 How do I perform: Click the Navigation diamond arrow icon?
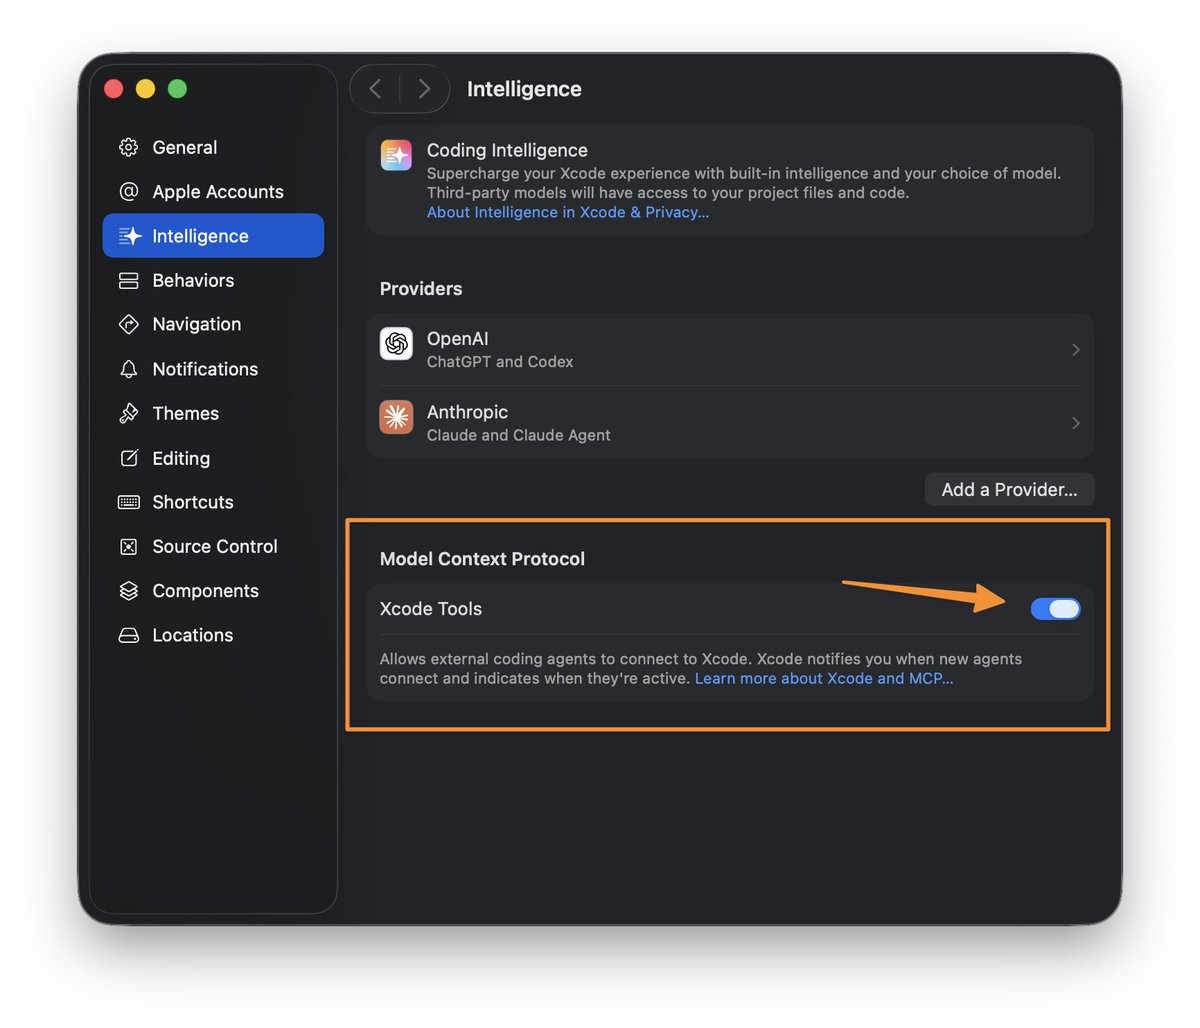point(129,324)
